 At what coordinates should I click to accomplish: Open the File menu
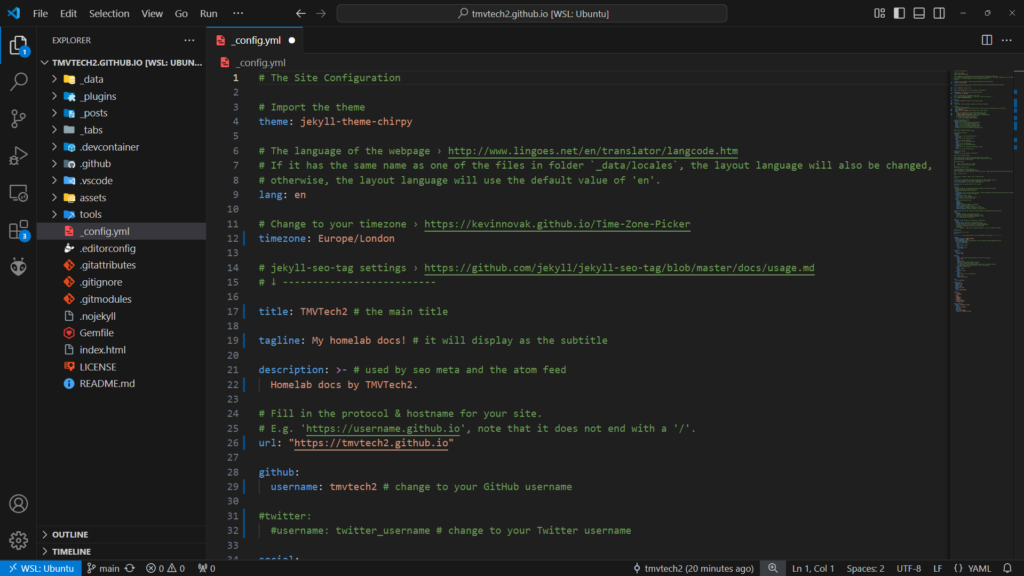pyautogui.click(x=40, y=13)
